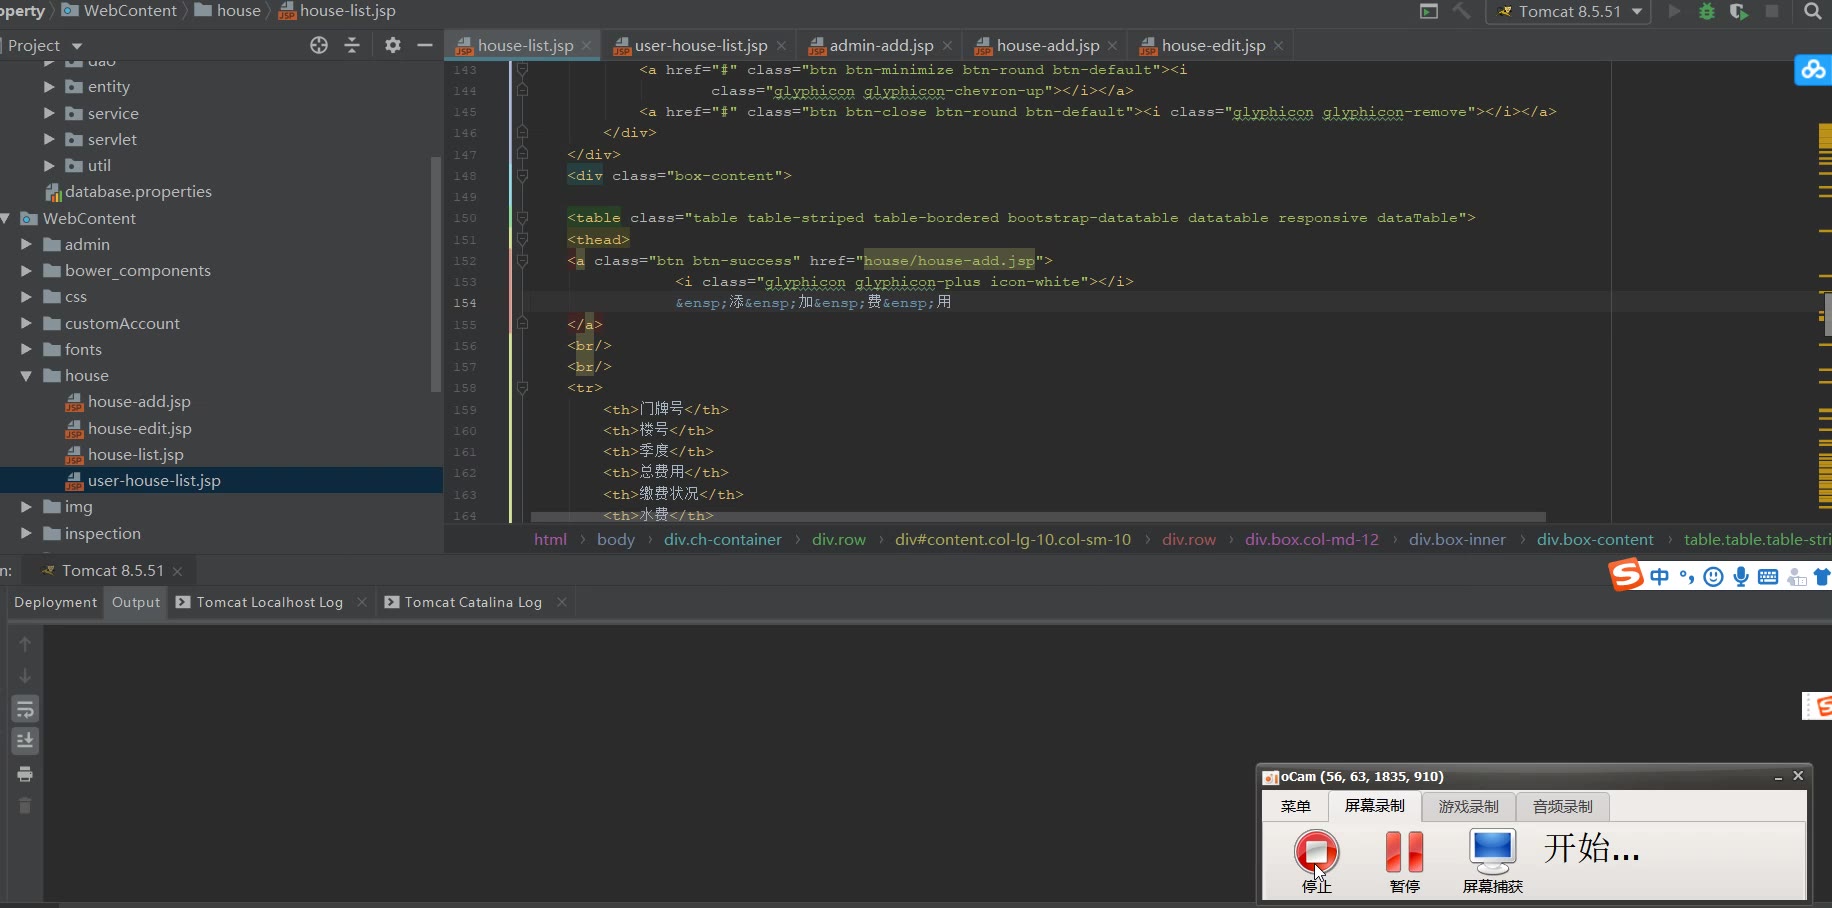
Task: Open Project panel settings gear
Action: pos(393,45)
